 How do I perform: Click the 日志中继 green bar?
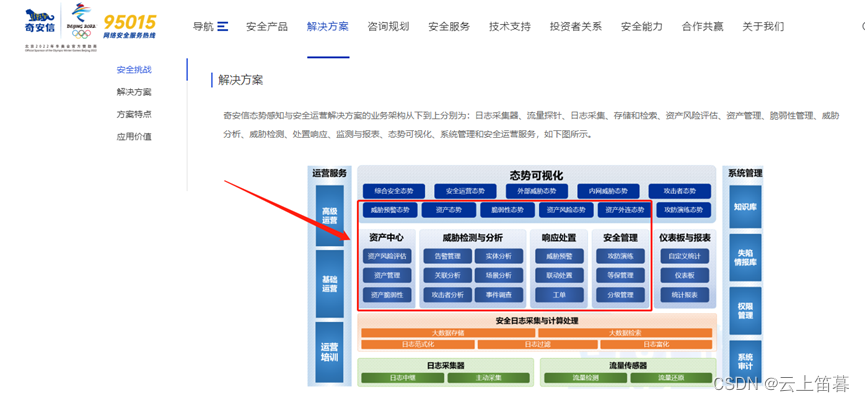[403, 378]
